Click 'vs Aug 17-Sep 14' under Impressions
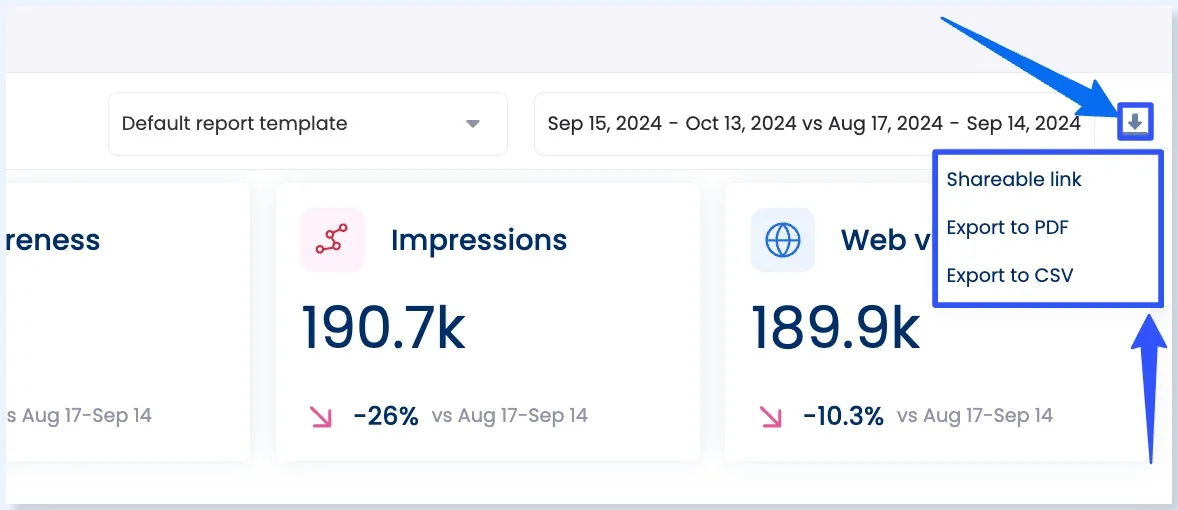 510,416
